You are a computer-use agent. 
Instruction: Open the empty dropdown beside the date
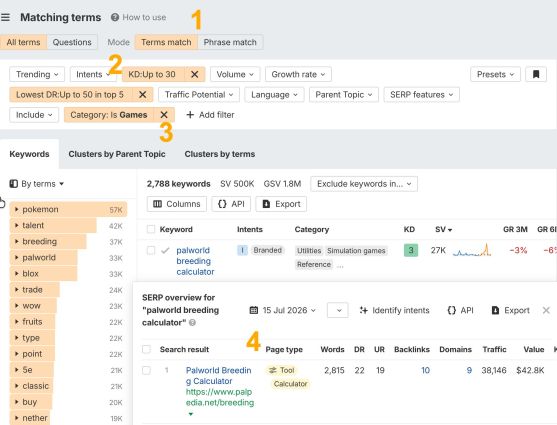point(337,310)
